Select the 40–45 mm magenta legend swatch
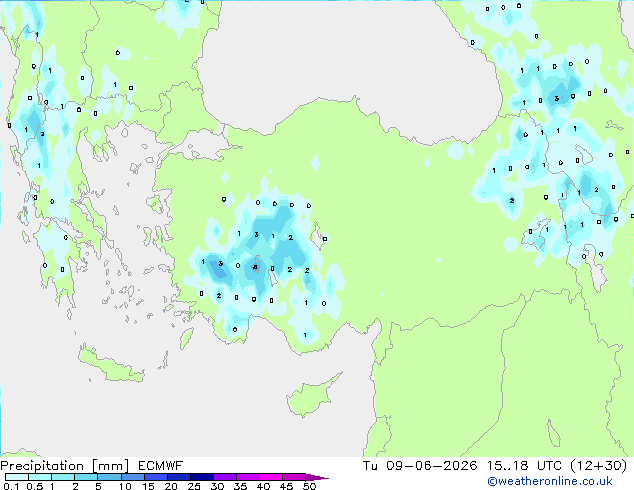Viewport: 634px width, 490px height. click(x=271, y=477)
